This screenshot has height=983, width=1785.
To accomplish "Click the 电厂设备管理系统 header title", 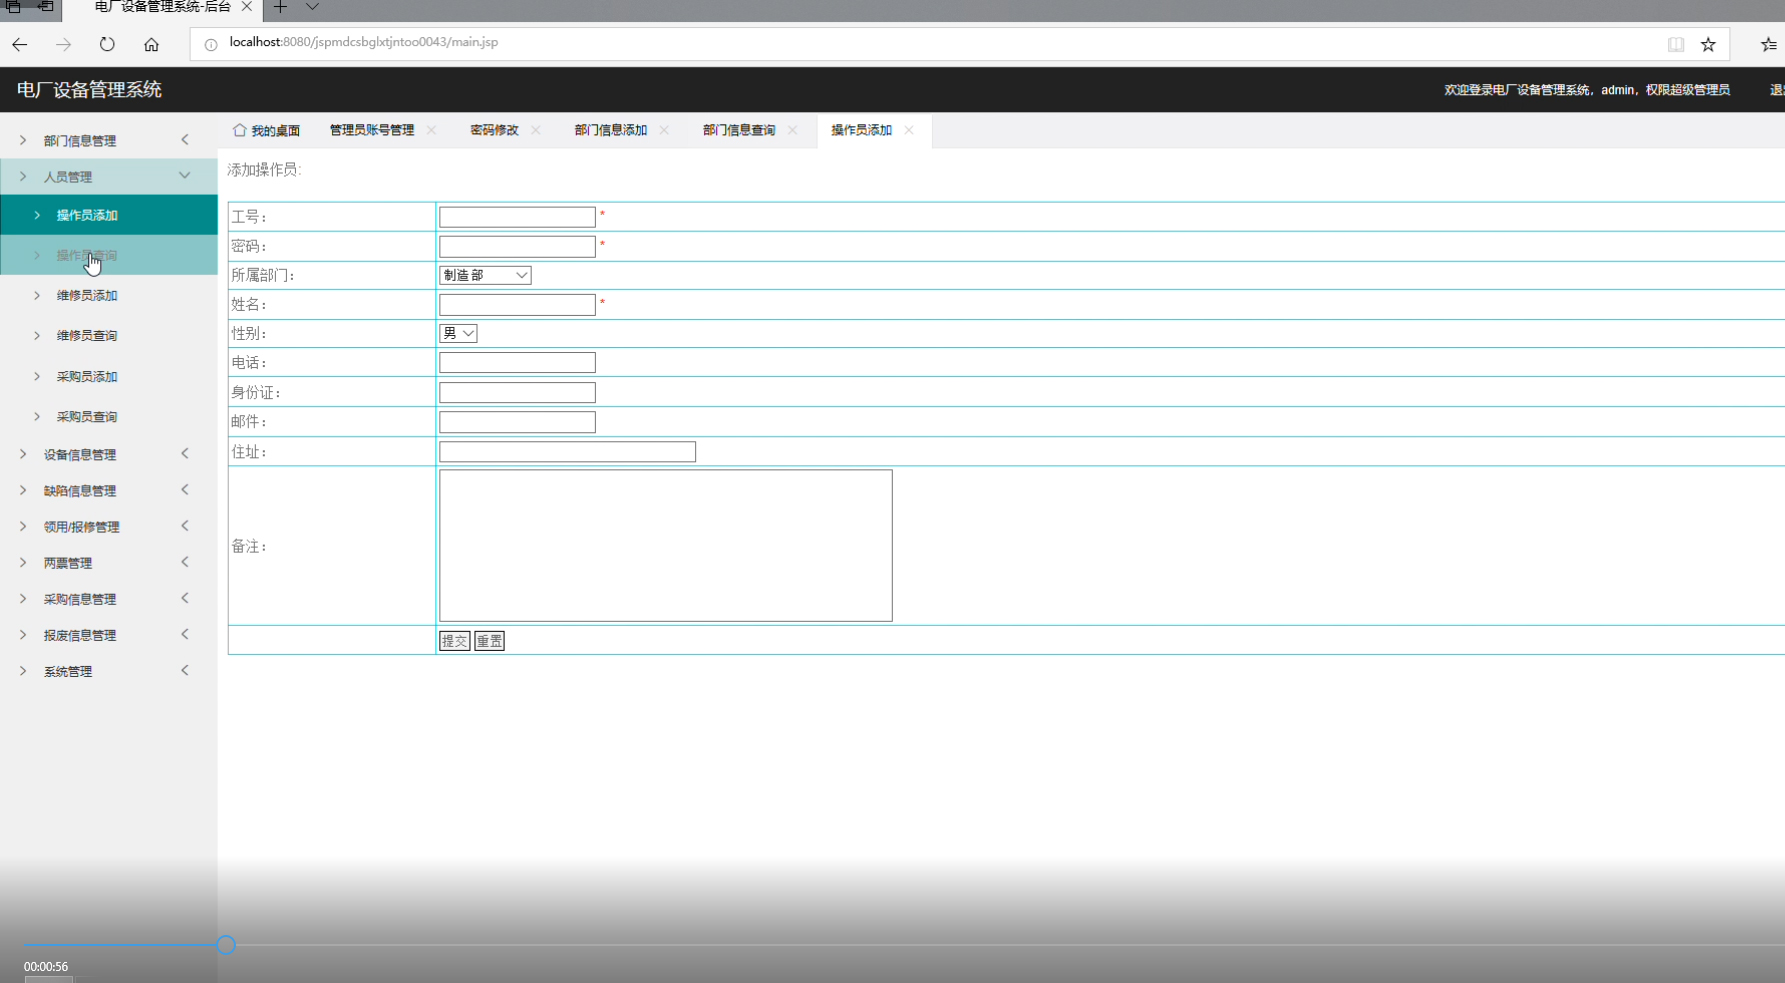I will (x=89, y=90).
